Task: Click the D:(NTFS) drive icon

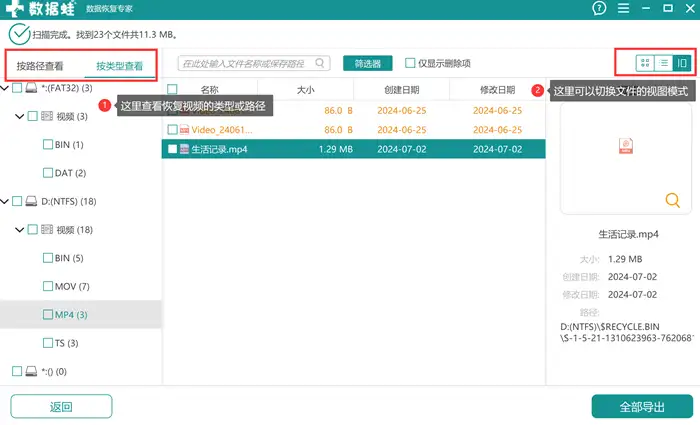Action: pos(31,201)
